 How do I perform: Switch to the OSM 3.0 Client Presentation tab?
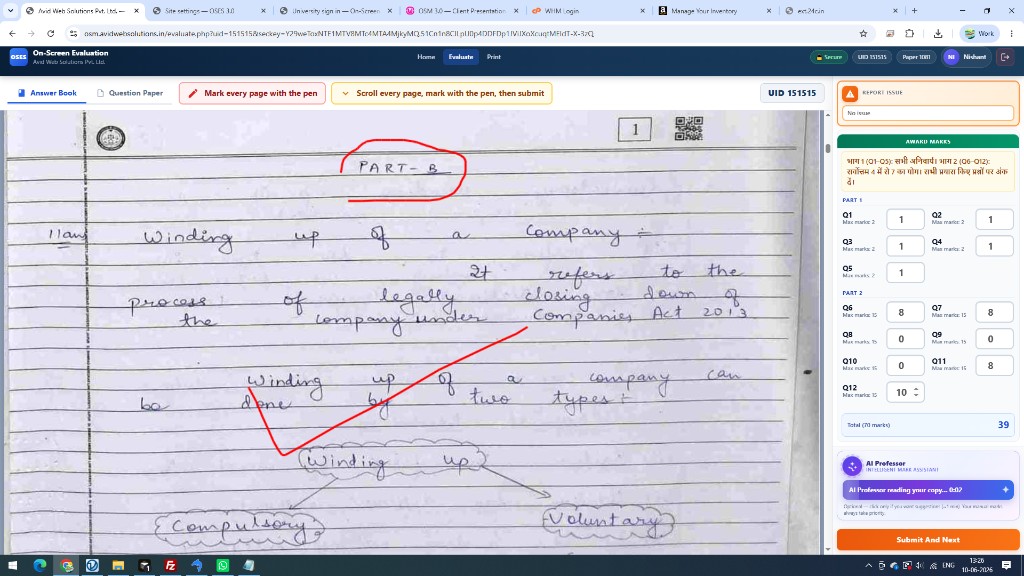point(462,10)
